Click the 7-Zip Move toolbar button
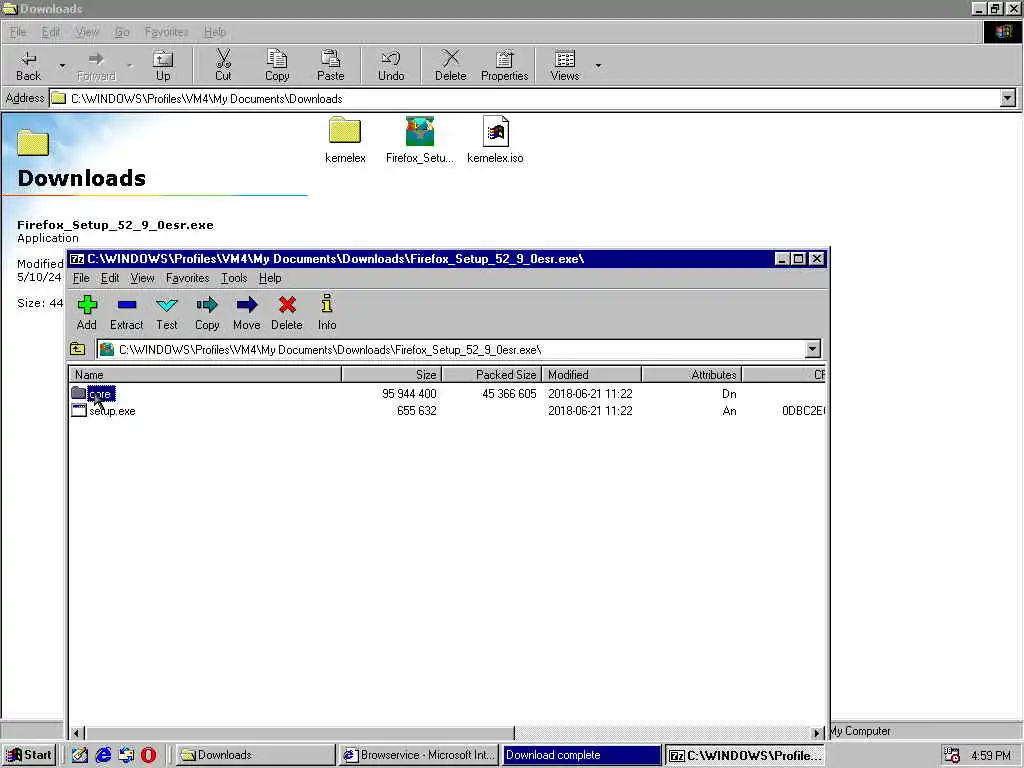The width and height of the screenshot is (1024, 768). [x=246, y=313]
